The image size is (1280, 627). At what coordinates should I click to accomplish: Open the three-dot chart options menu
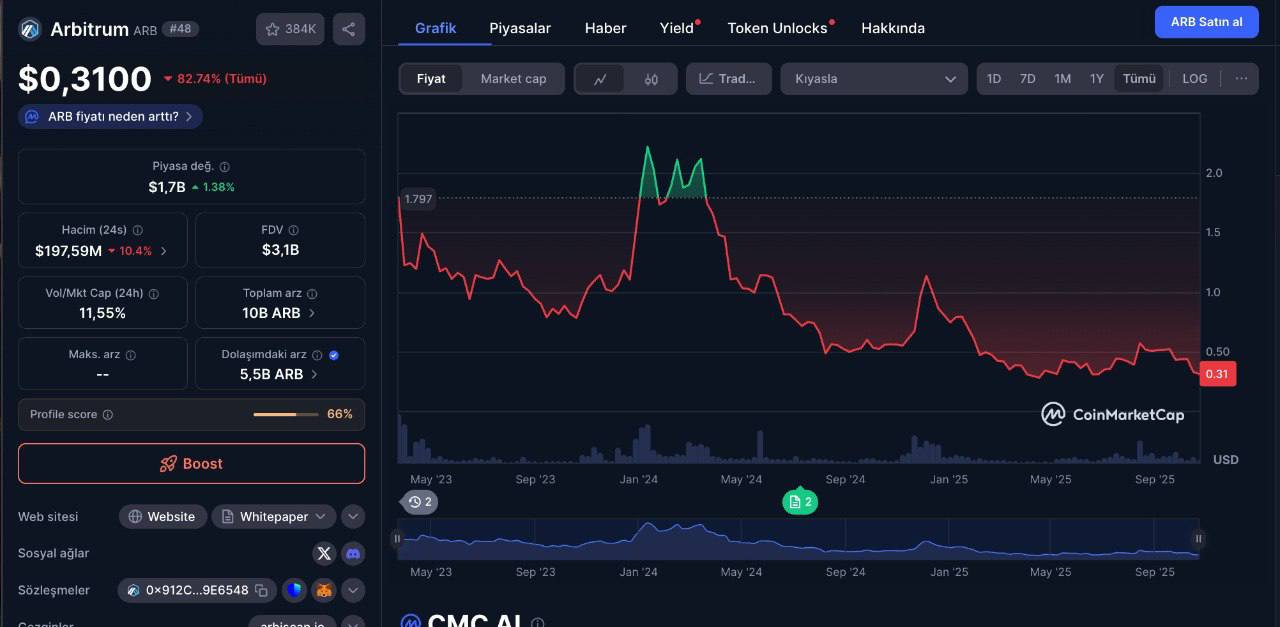coord(1241,79)
